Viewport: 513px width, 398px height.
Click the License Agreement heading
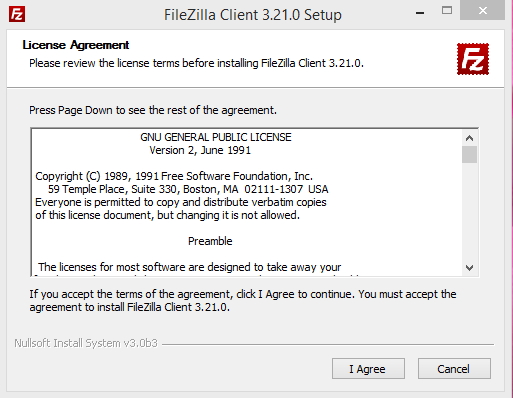pyautogui.click(x=76, y=45)
